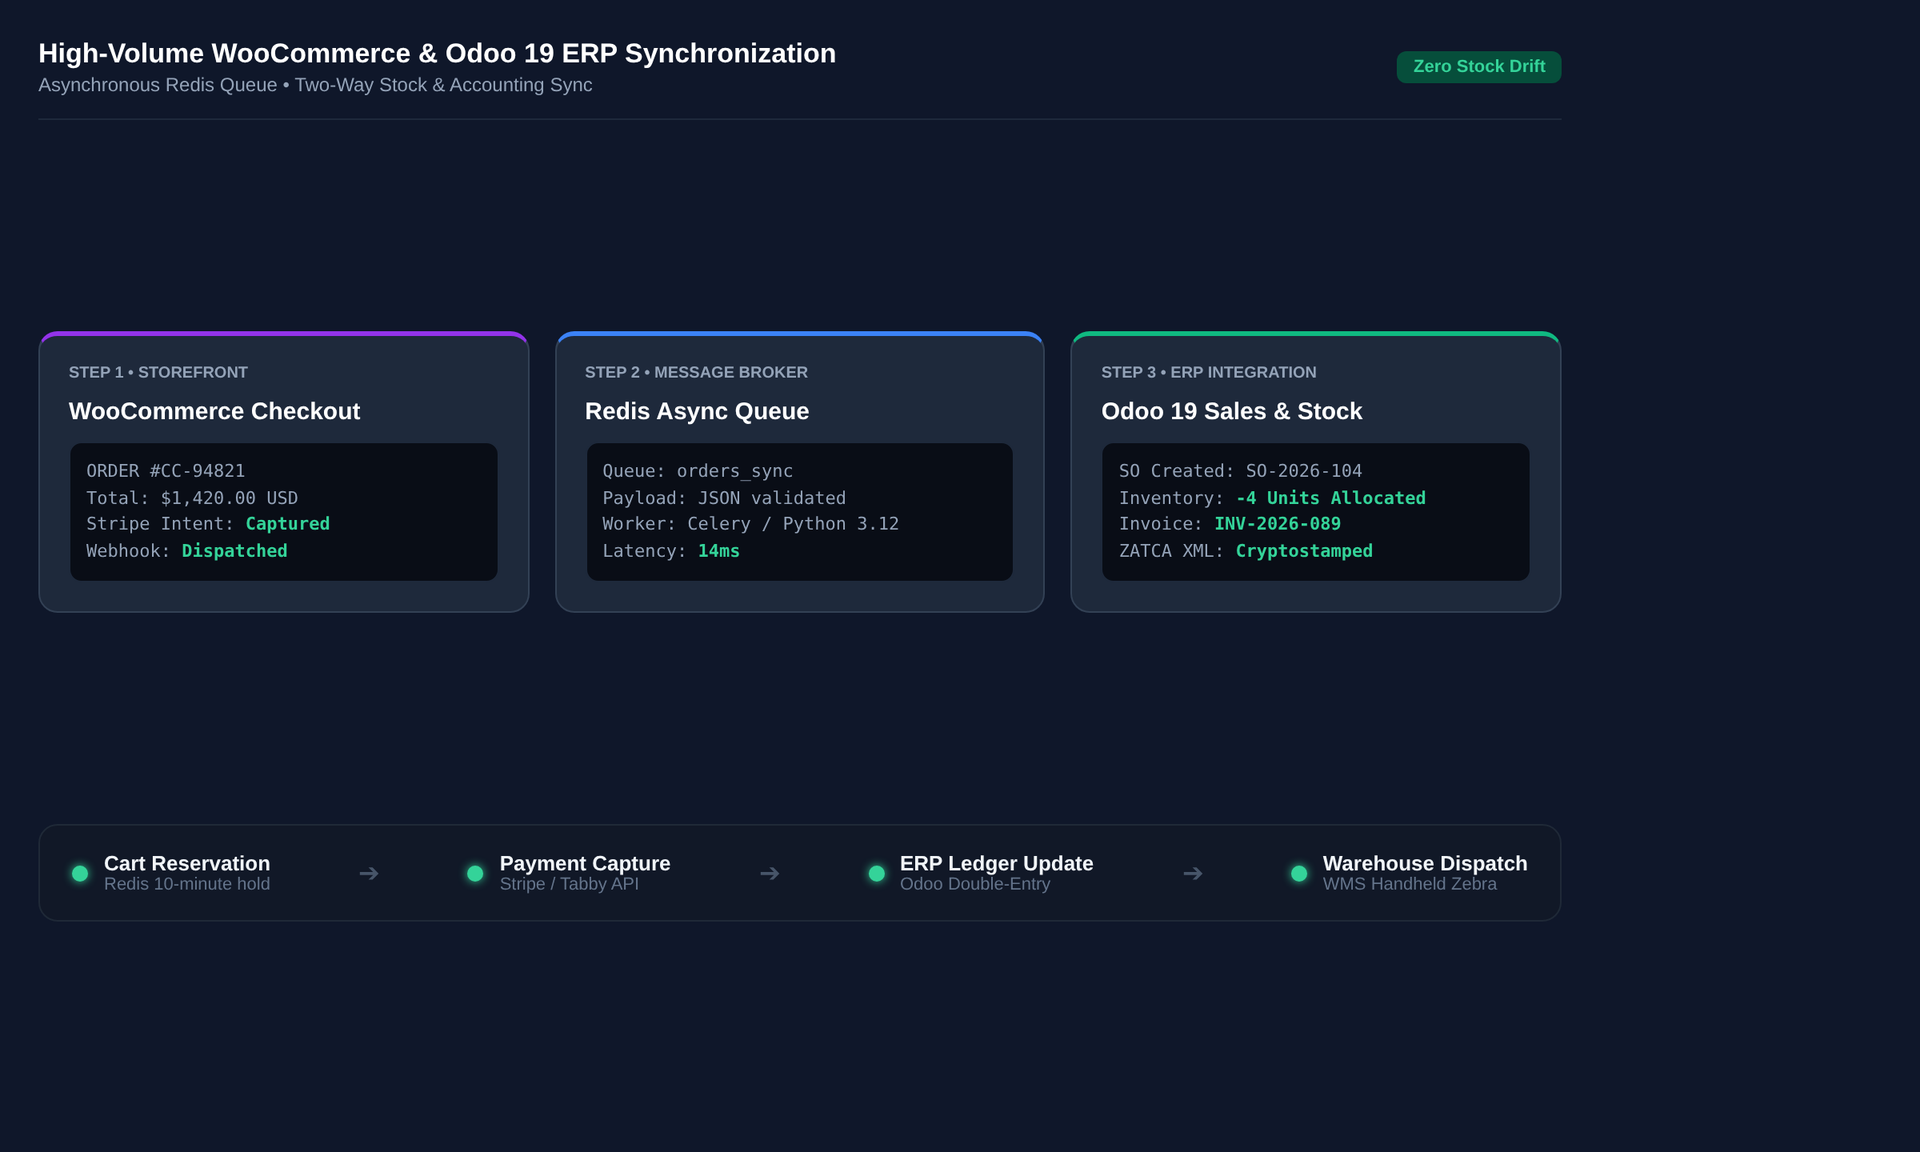1920x1152 pixels.
Task: Click the green dot beside Cart Reservation
Action: (80, 874)
